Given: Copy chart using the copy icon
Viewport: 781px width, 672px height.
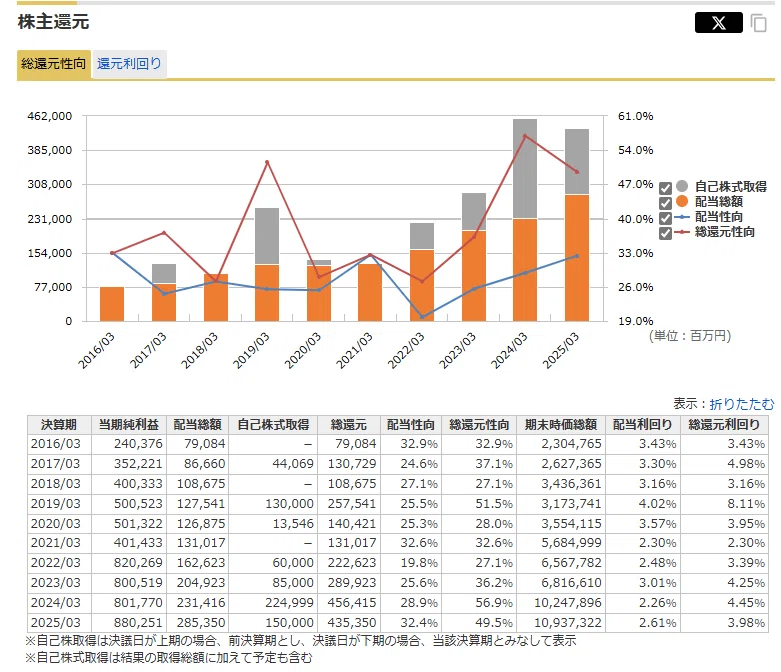Looking at the screenshot, I should point(759,23).
